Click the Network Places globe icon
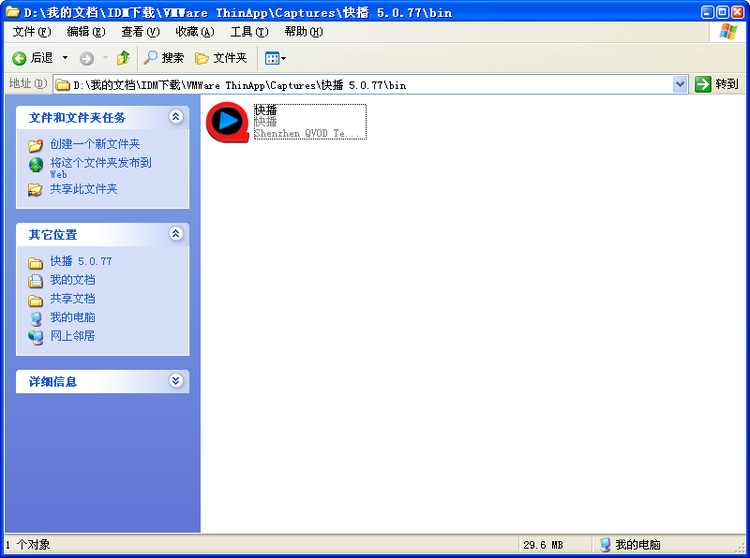 pyautogui.click(x=36, y=337)
